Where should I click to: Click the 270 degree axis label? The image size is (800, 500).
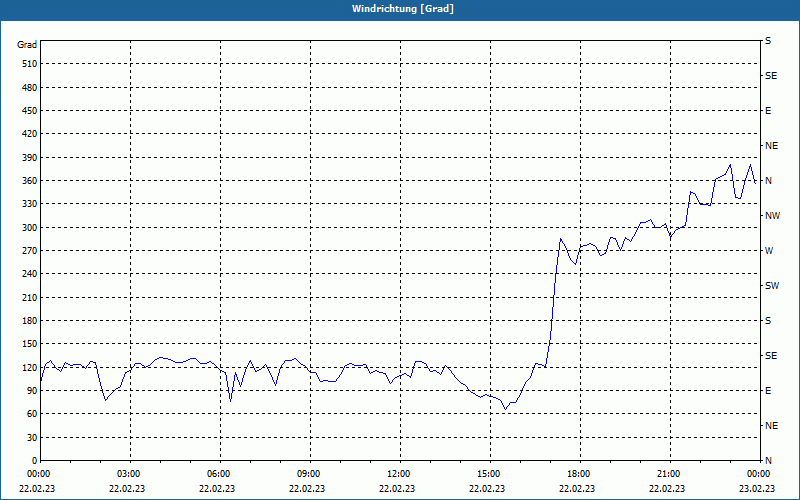point(30,251)
